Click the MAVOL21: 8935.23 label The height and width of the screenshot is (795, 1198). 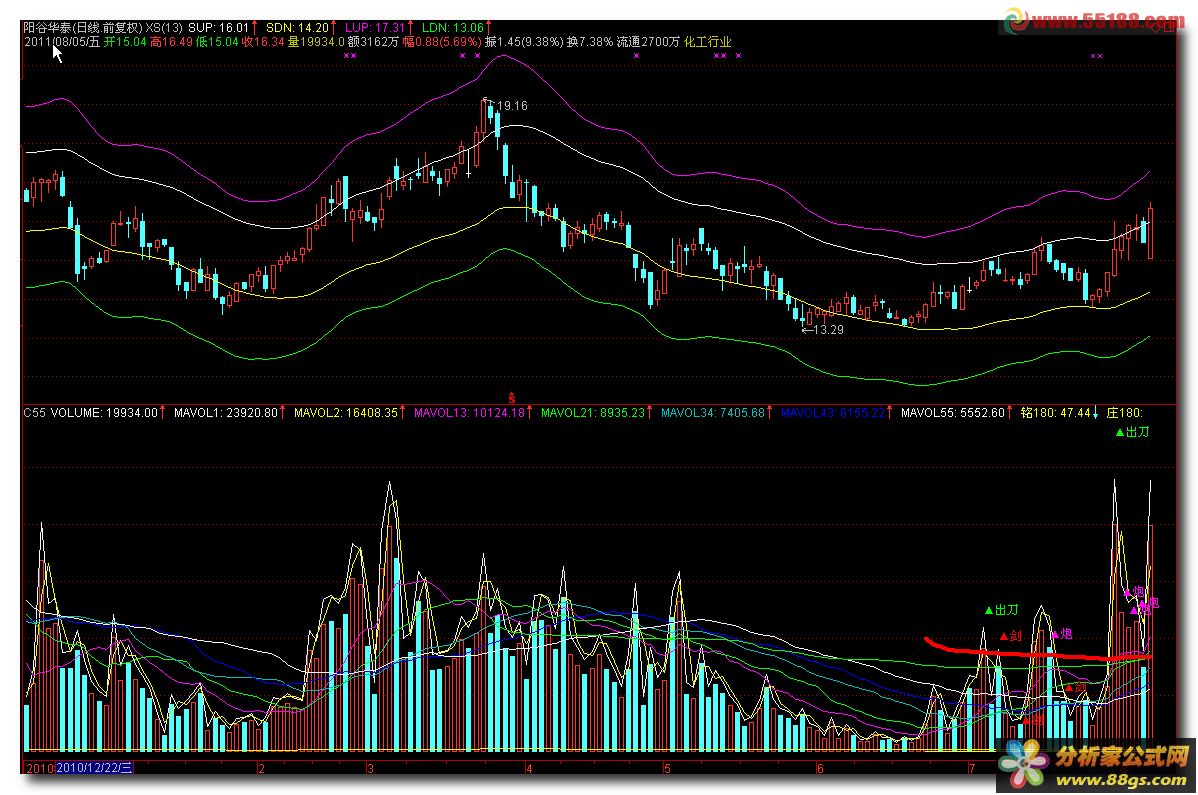(x=593, y=412)
